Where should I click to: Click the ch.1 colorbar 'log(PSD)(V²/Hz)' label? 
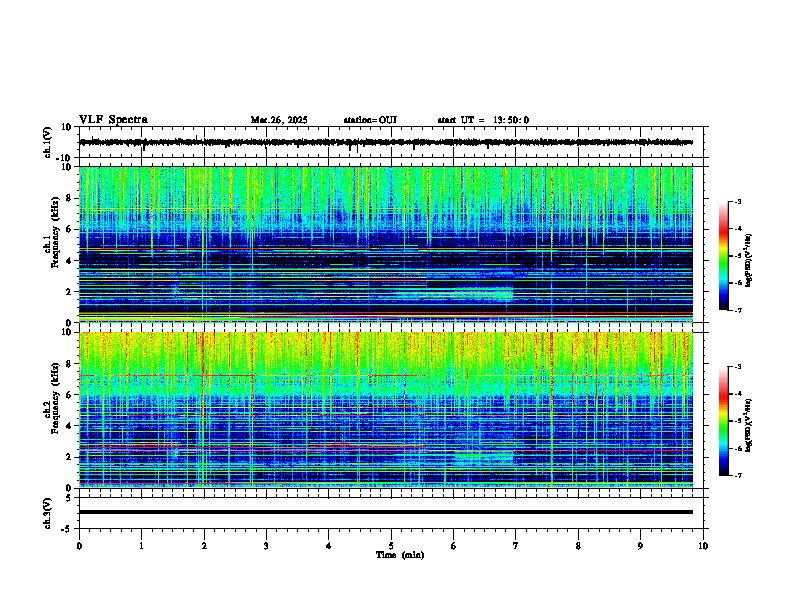(x=749, y=261)
